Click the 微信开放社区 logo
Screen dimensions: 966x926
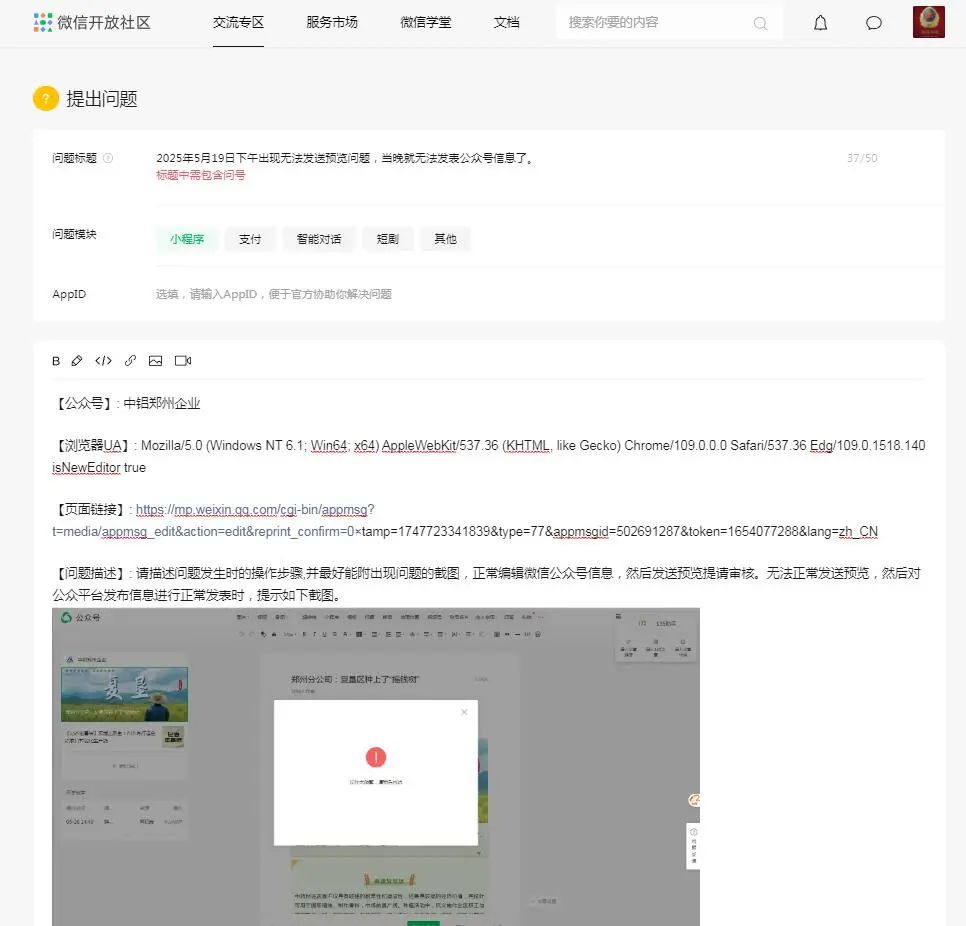coord(92,22)
